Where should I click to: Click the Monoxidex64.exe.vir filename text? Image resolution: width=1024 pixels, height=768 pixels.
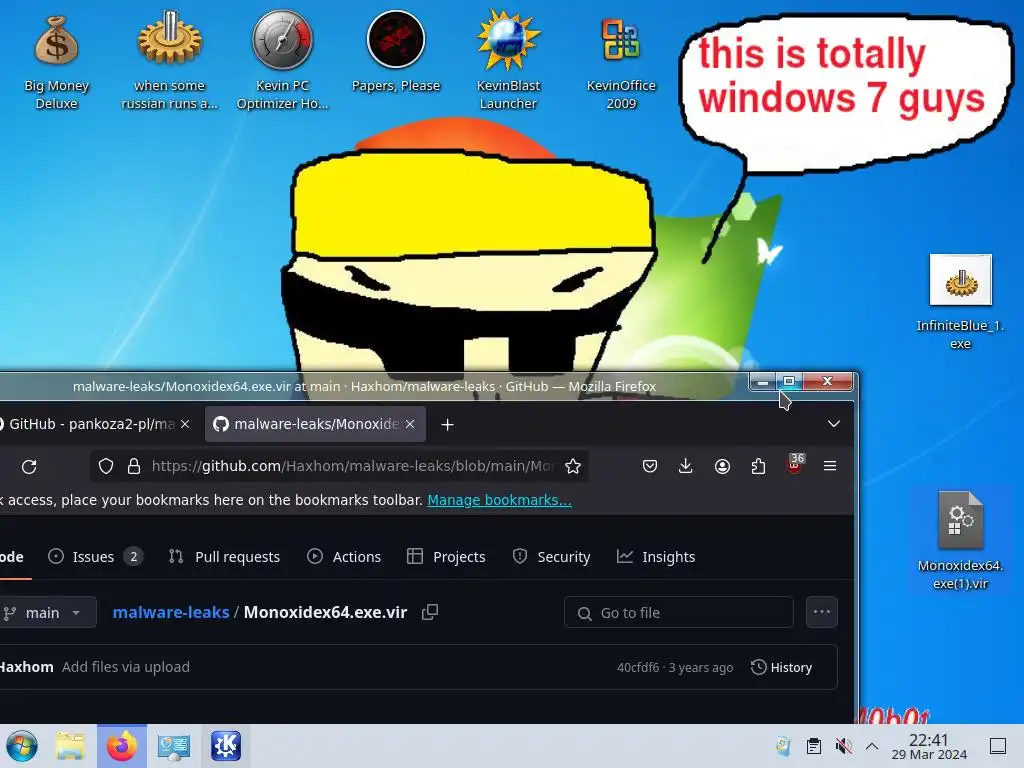click(x=325, y=612)
